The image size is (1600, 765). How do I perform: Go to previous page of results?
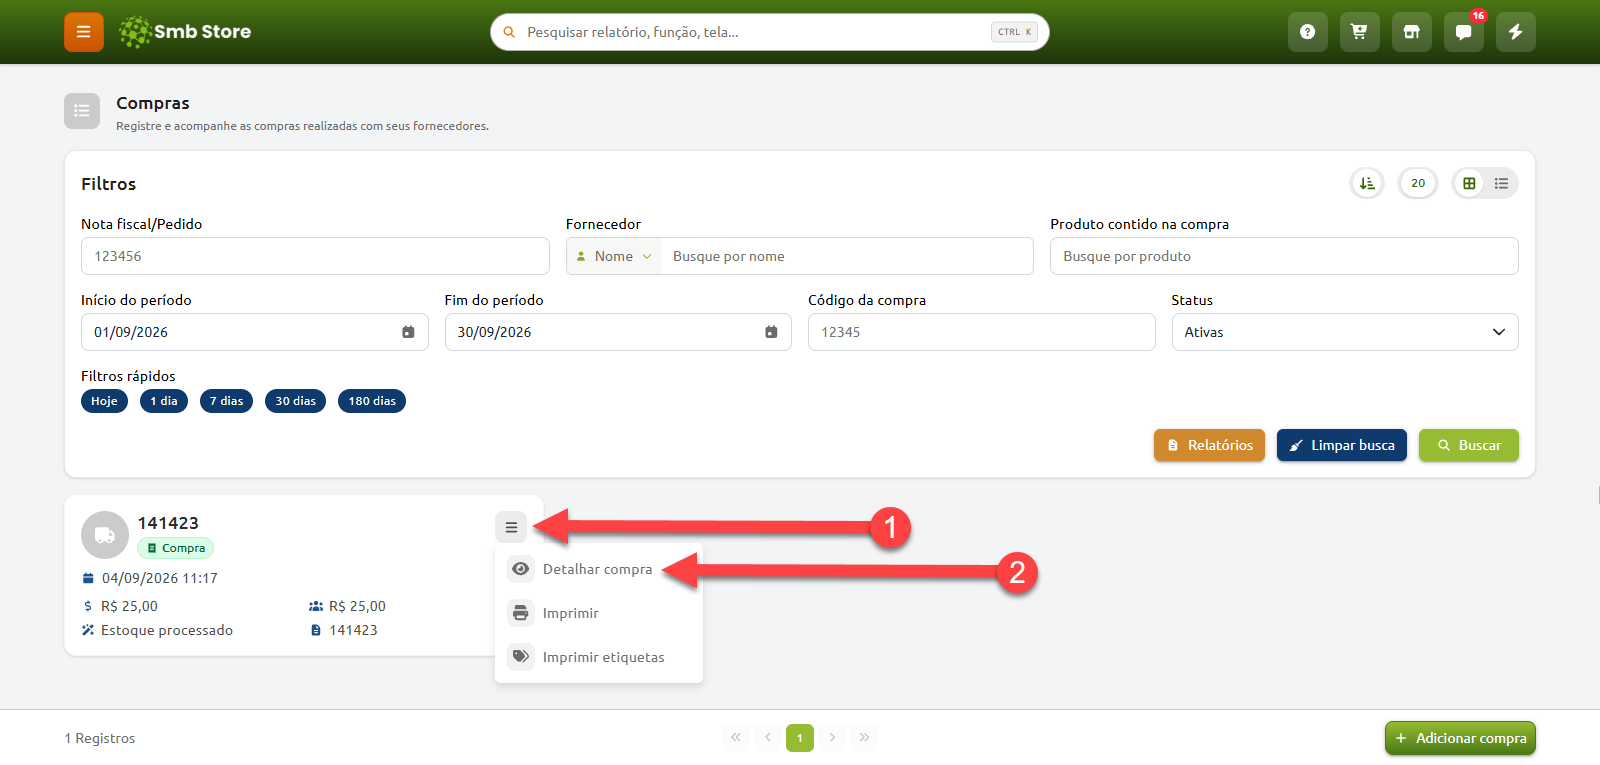(768, 738)
